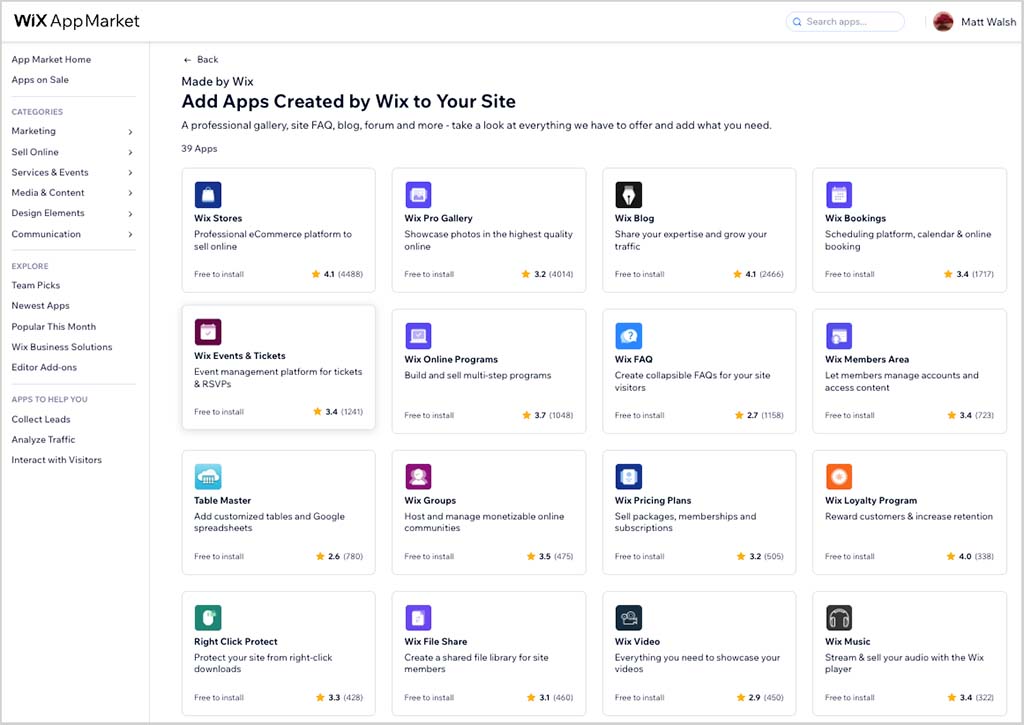The height and width of the screenshot is (725, 1024).
Task: Expand the Design Elements chevron
Action: (130, 214)
